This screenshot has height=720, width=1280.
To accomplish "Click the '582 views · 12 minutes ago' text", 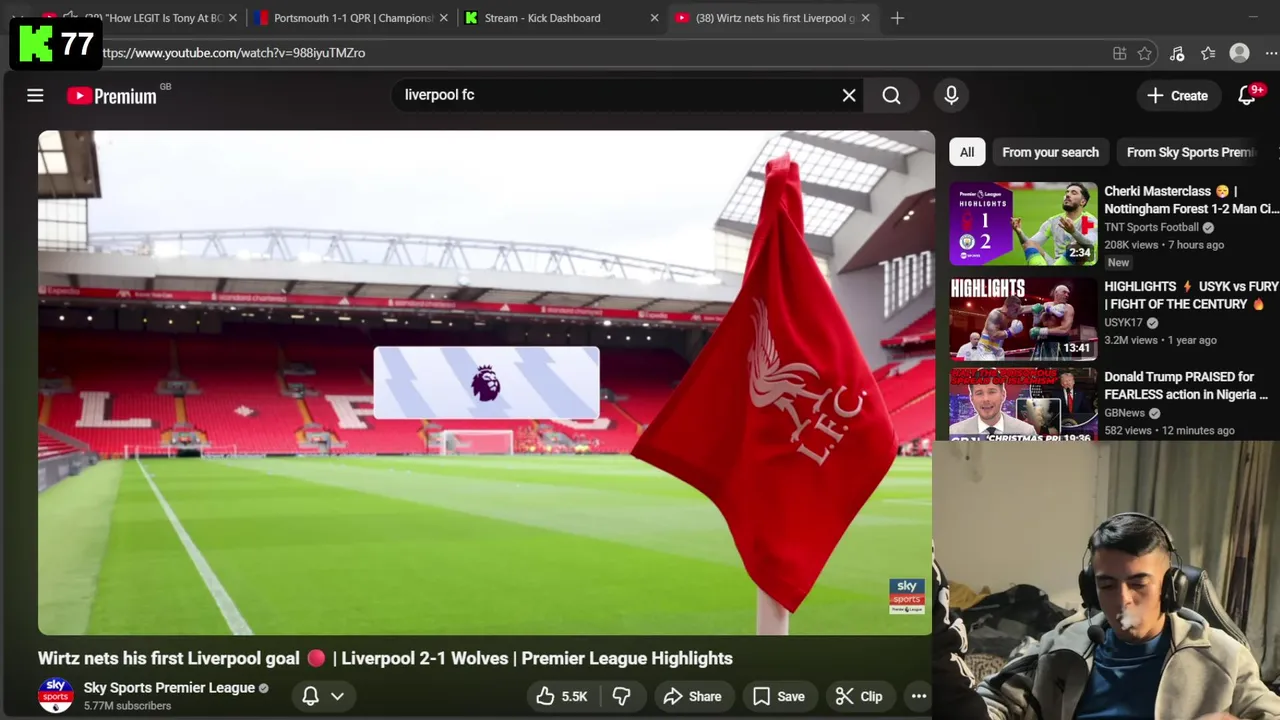I will (x=1169, y=430).
